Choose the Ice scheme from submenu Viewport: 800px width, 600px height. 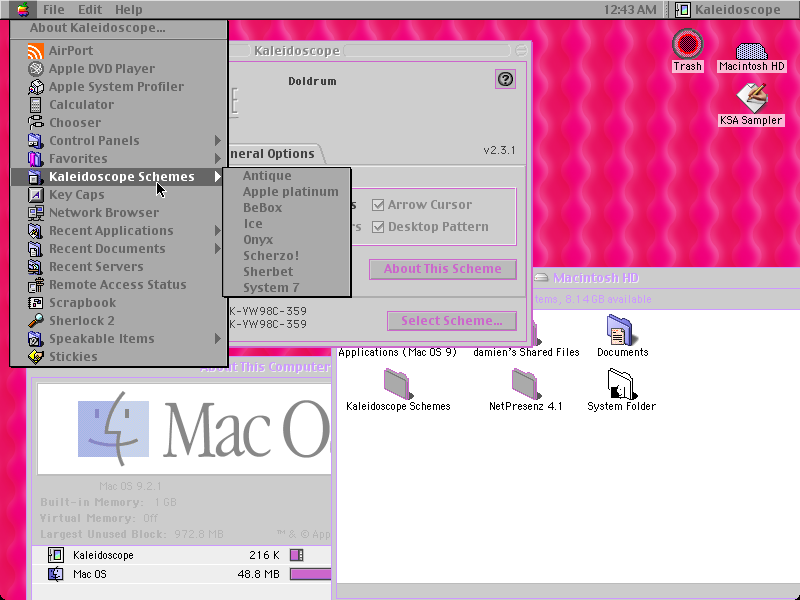click(287, 223)
